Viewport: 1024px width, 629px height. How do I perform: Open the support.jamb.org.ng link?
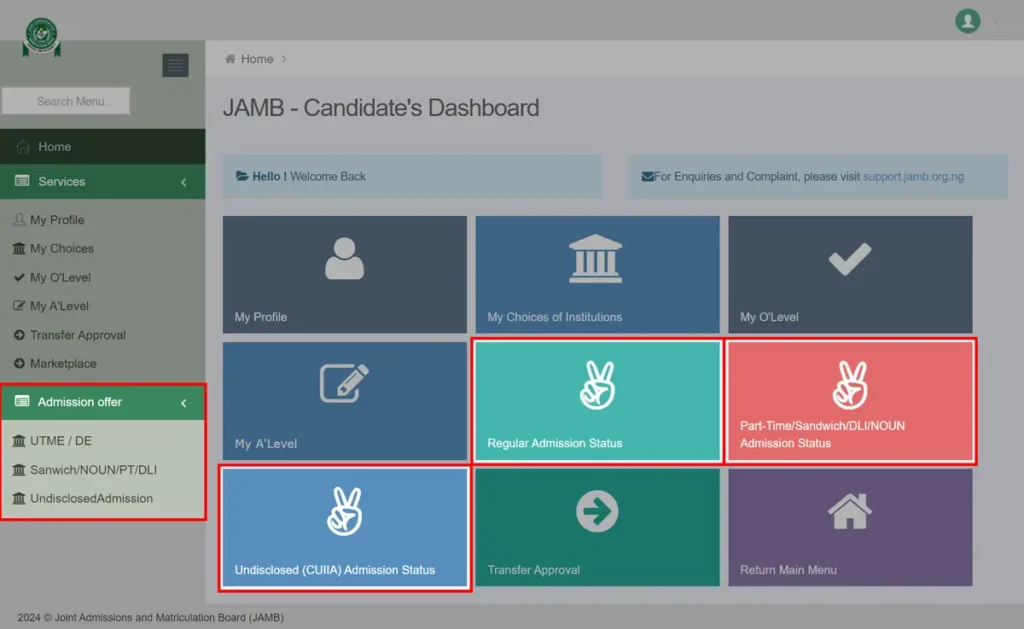click(913, 176)
